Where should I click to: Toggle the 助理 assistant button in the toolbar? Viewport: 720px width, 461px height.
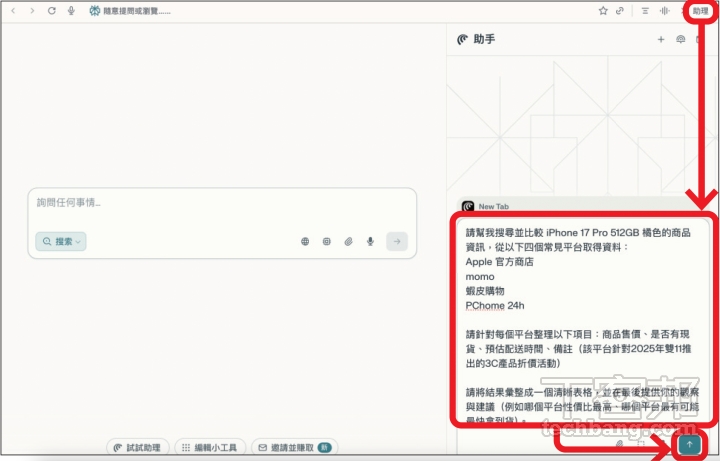pos(700,11)
